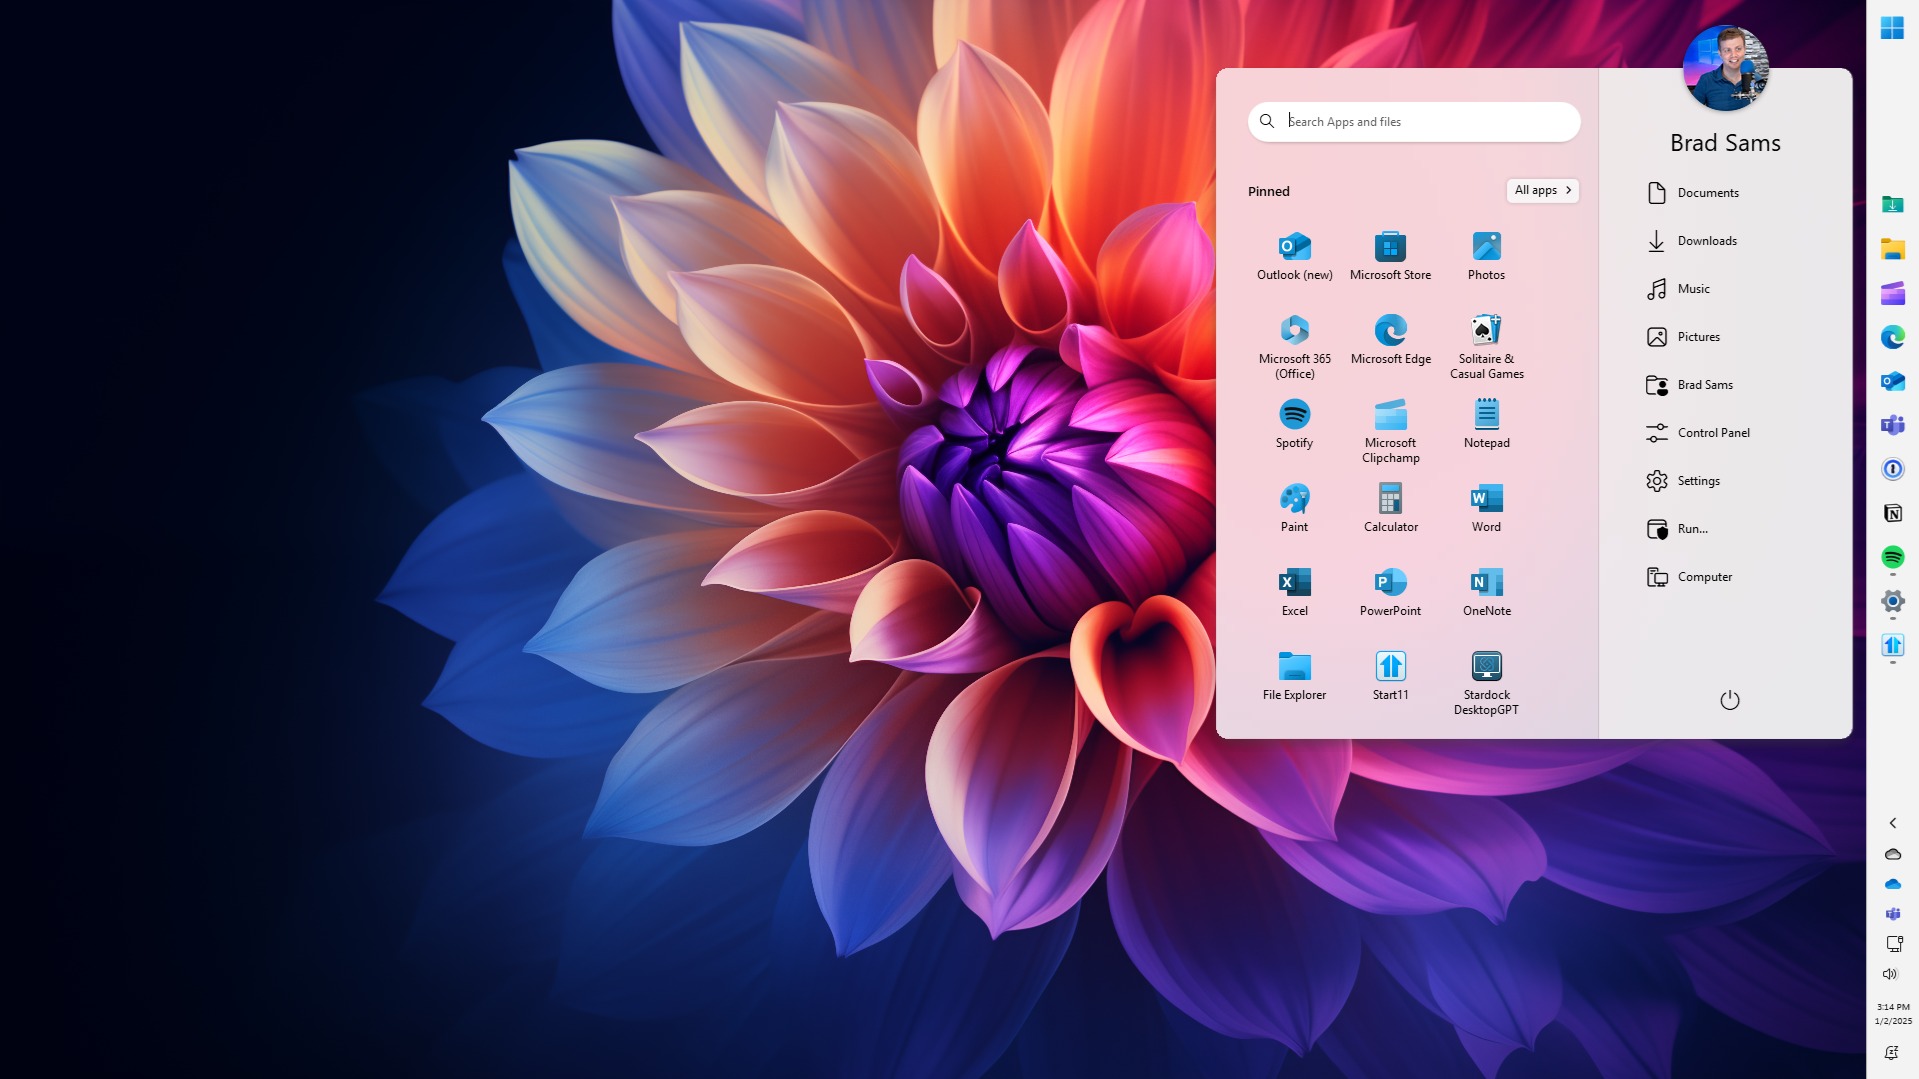The height and width of the screenshot is (1079, 1919).
Task: Open the Music folder shortcut
Action: click(x=1678, y=289)
